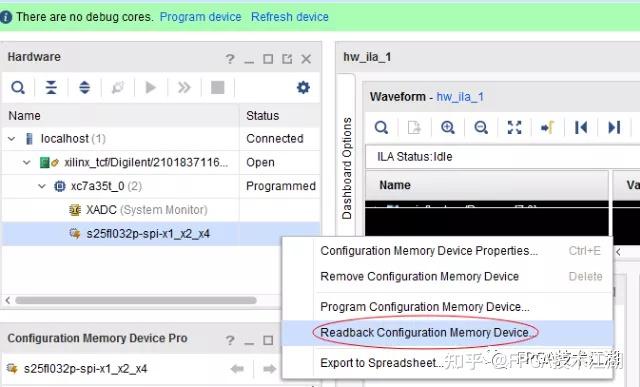Choose Remove Configuration Memory Device menu item

pos(447,276)
